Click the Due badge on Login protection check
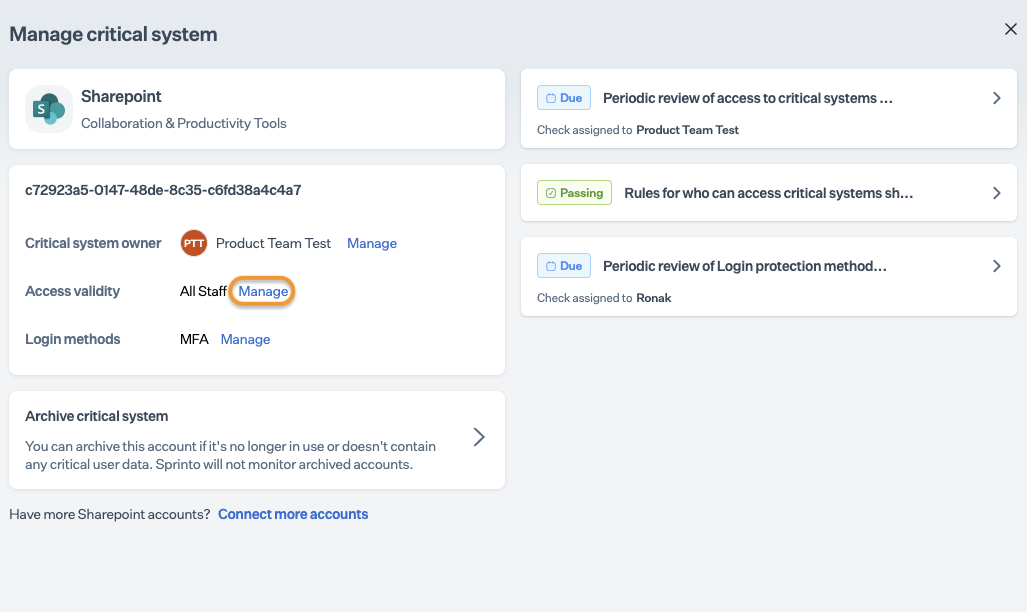This screenshot has height=612, width=1027. (564, 266)
